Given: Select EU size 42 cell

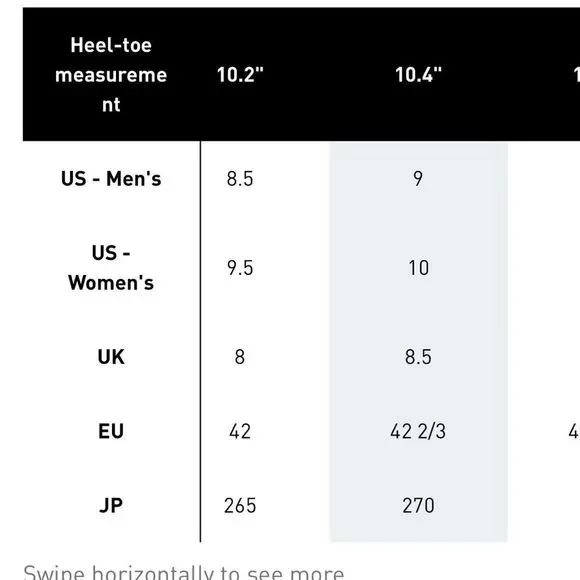Looking at the screenshot, I should 240,431.
